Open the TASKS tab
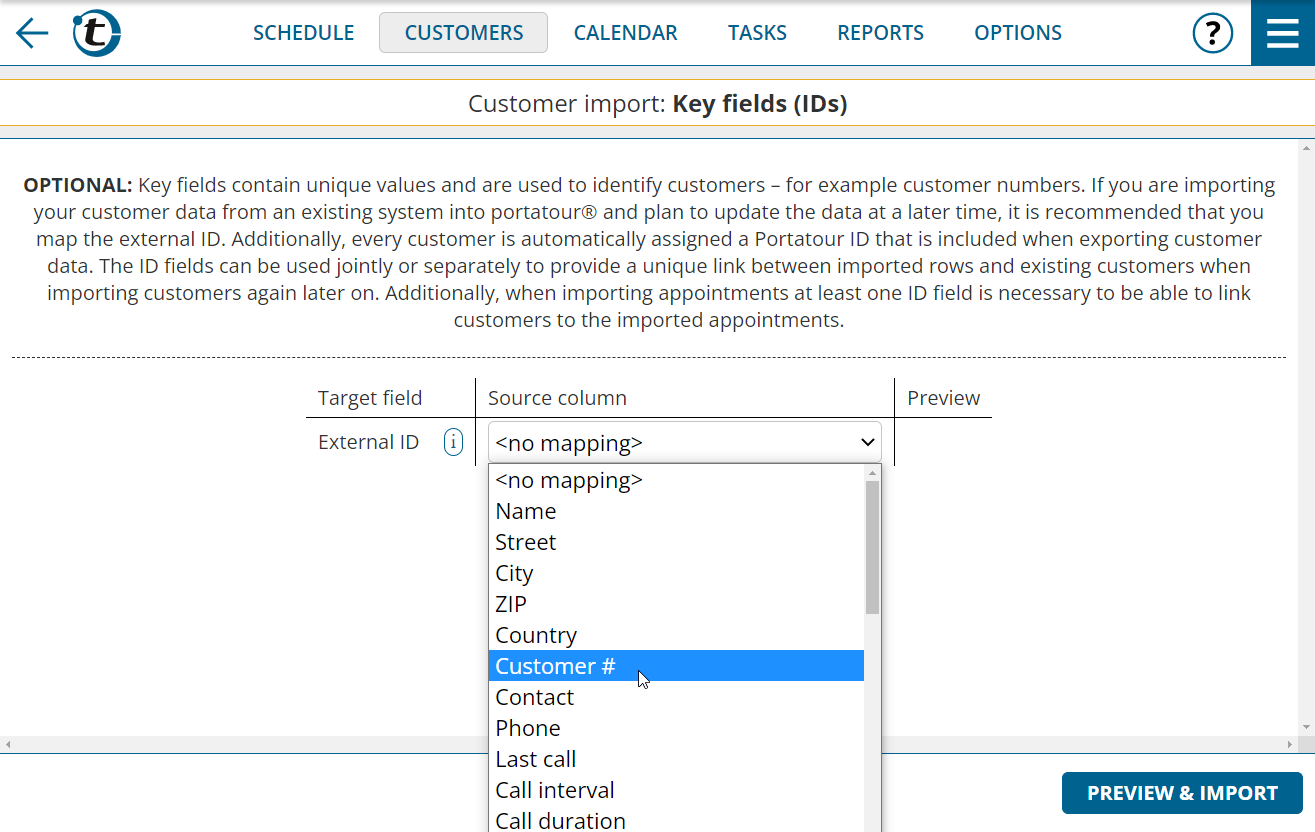The height and width of the screenshot is (832, 1315). (x=757, y=32)
